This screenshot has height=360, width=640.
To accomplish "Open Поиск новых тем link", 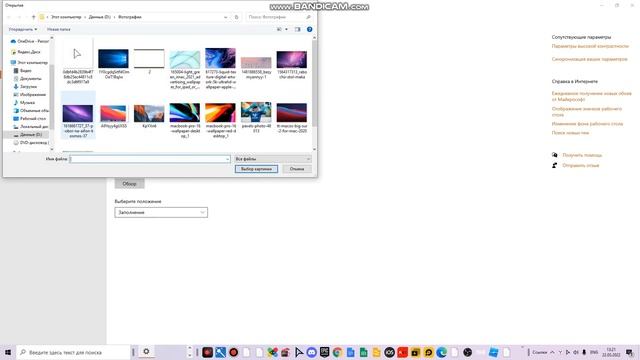I will [x=570, y=133].
